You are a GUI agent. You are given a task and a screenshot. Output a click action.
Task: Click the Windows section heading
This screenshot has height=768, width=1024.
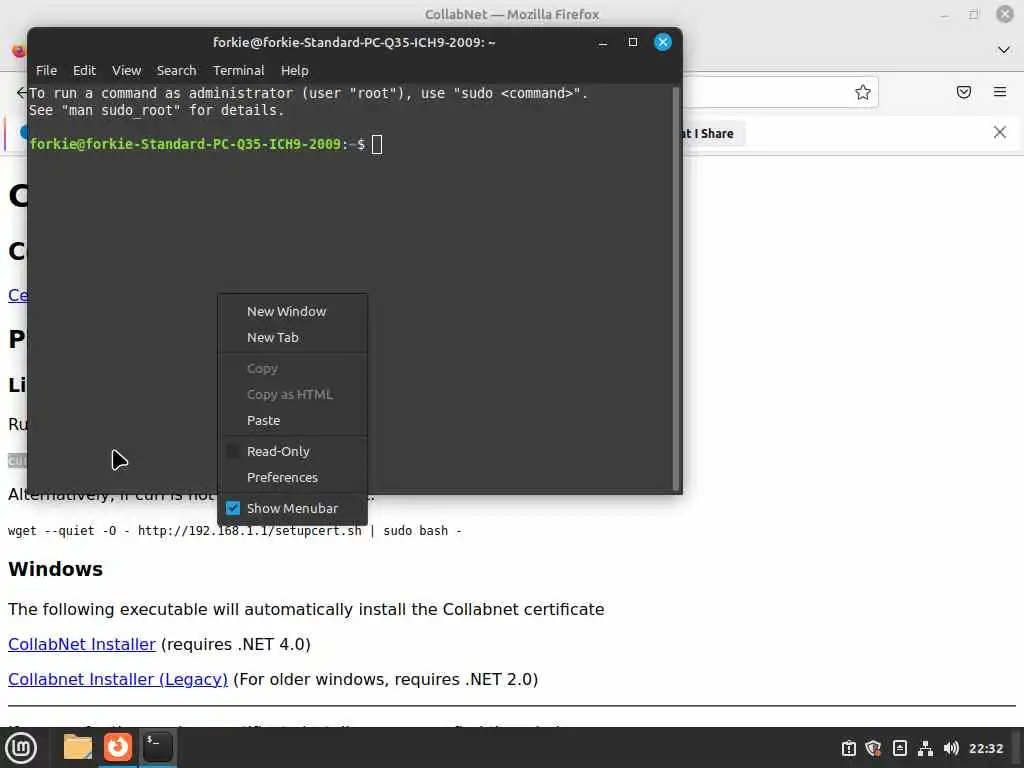56,569
